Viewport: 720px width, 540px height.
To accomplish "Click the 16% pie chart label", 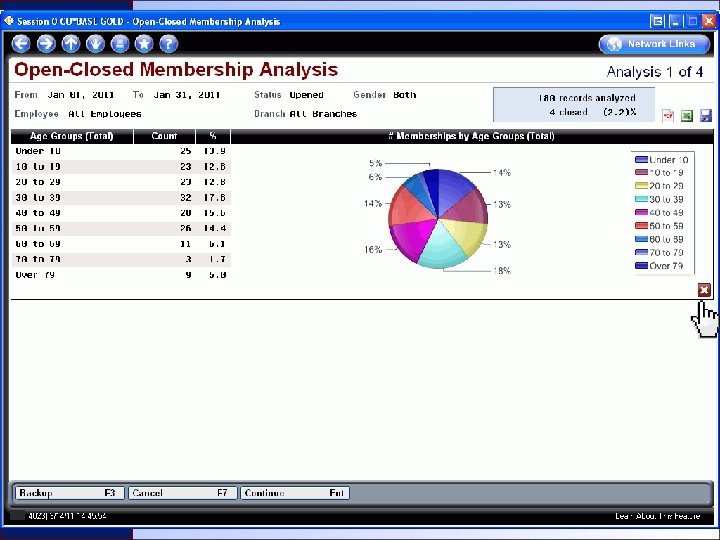I will tap(373, 250).
